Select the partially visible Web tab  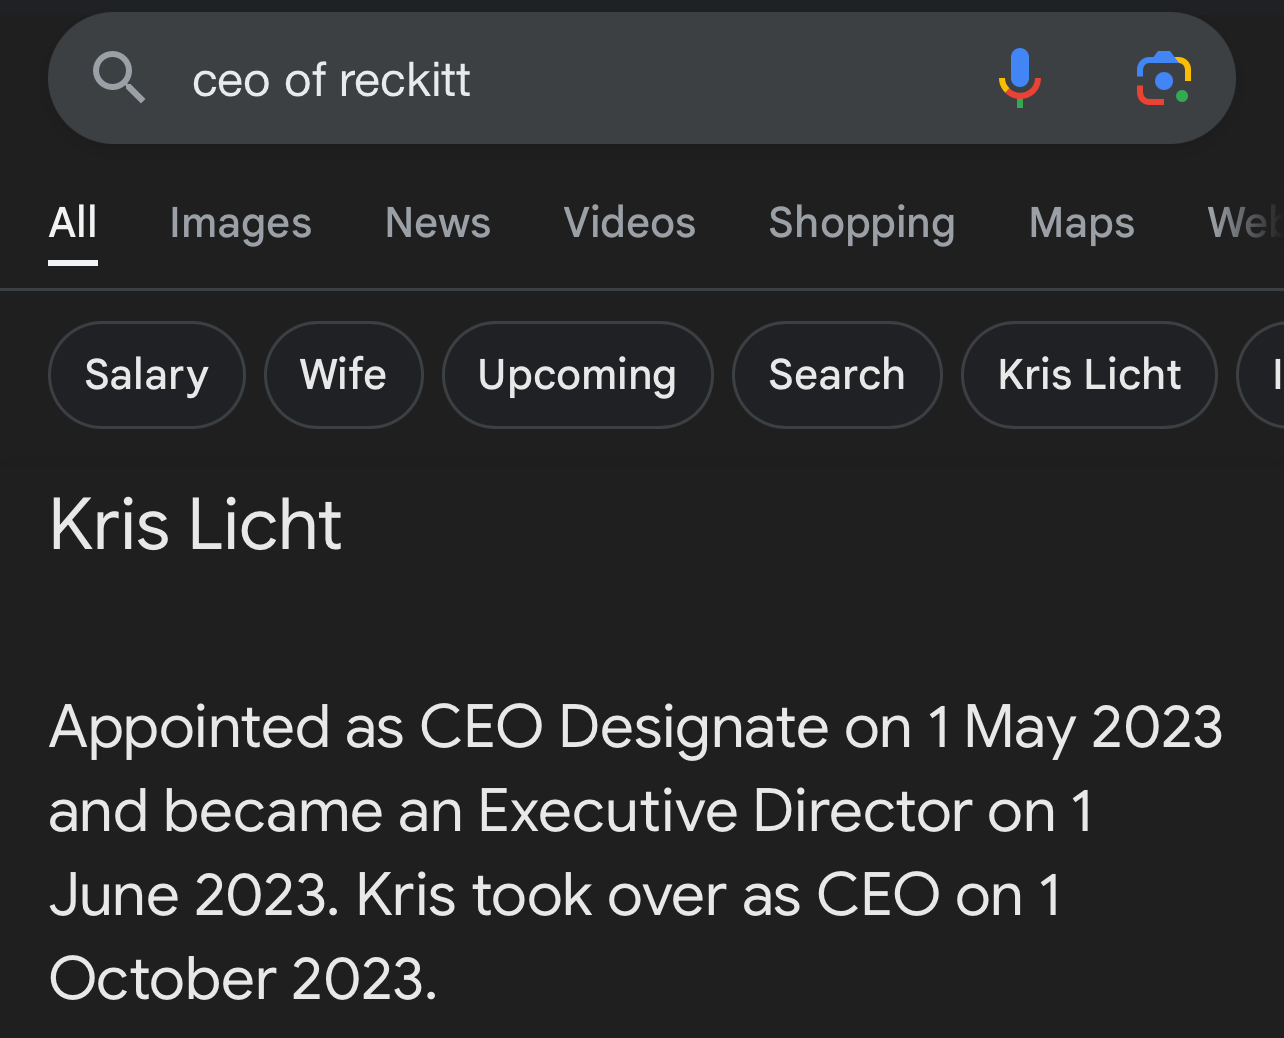[1244, 223]
